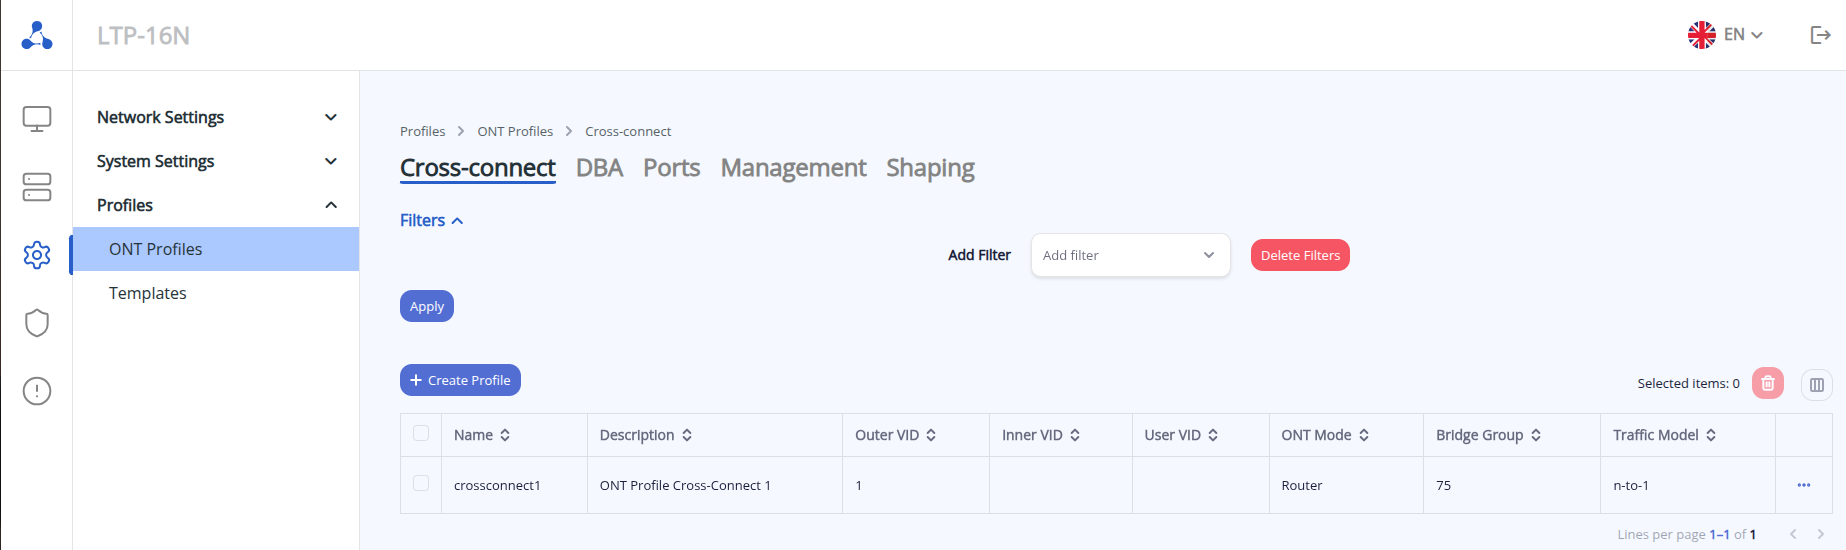Switch to the Shaping tab

pyautogui.click(x=930, y=168)
